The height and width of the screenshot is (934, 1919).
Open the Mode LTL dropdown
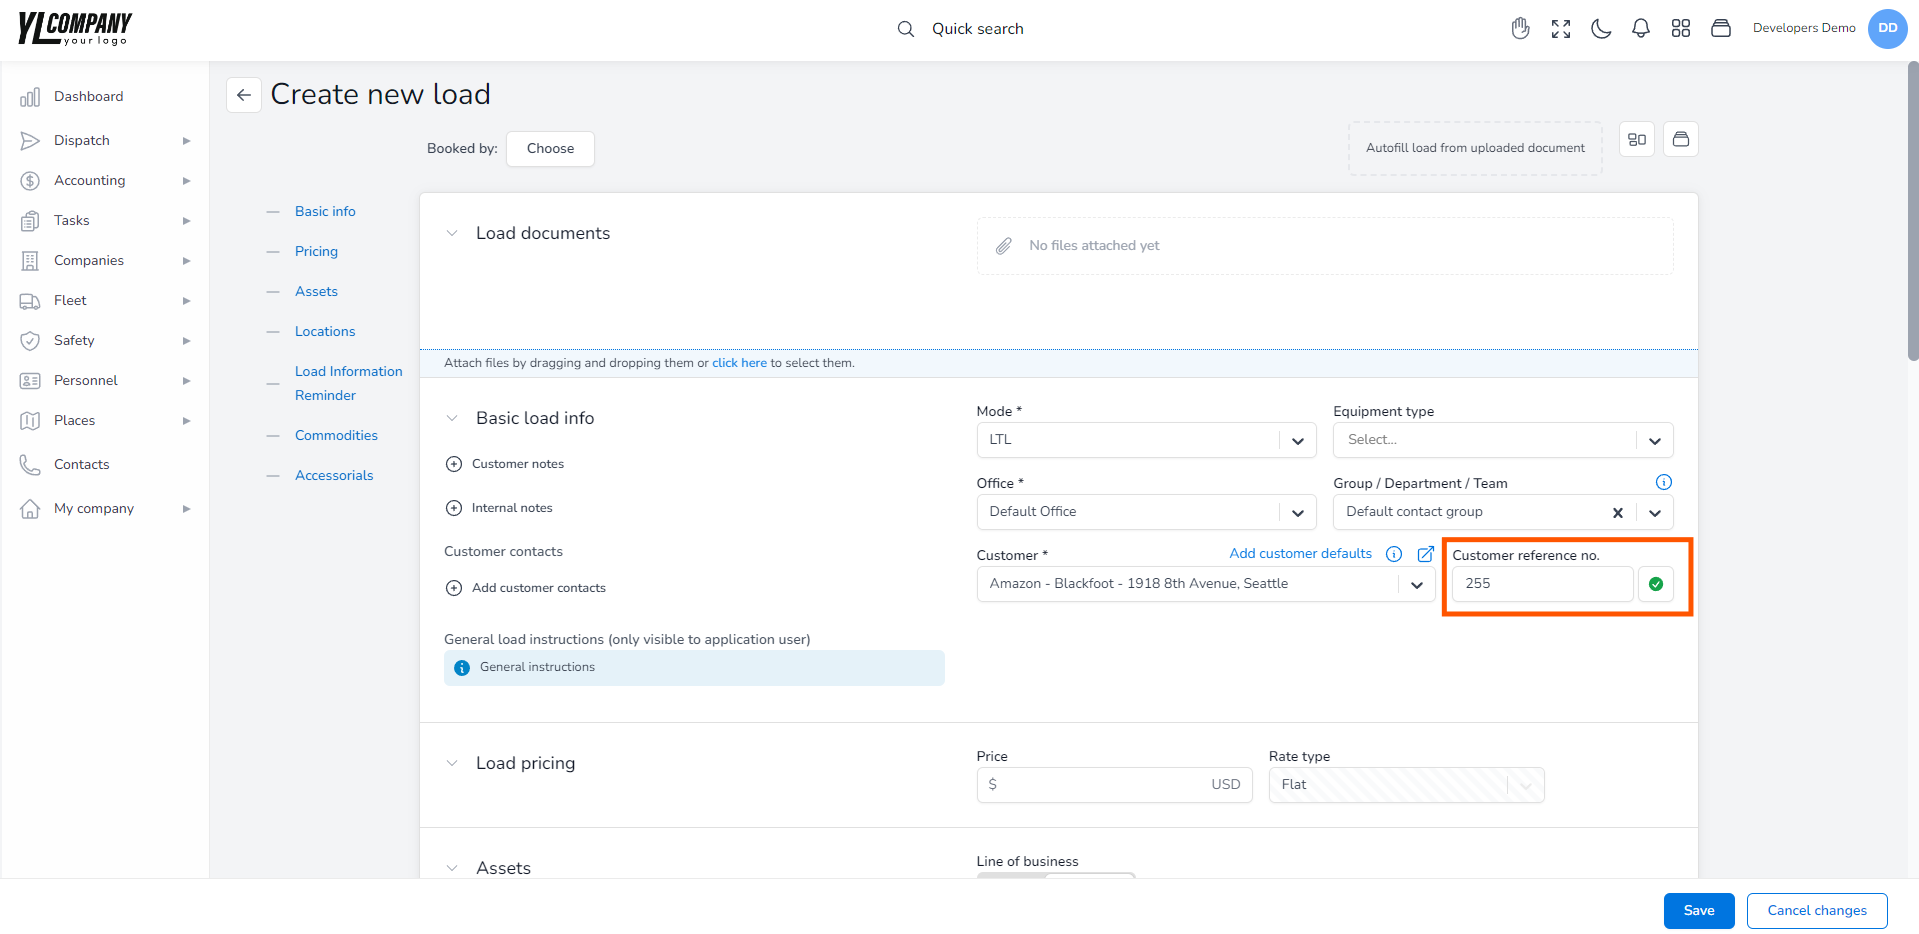1146,440
